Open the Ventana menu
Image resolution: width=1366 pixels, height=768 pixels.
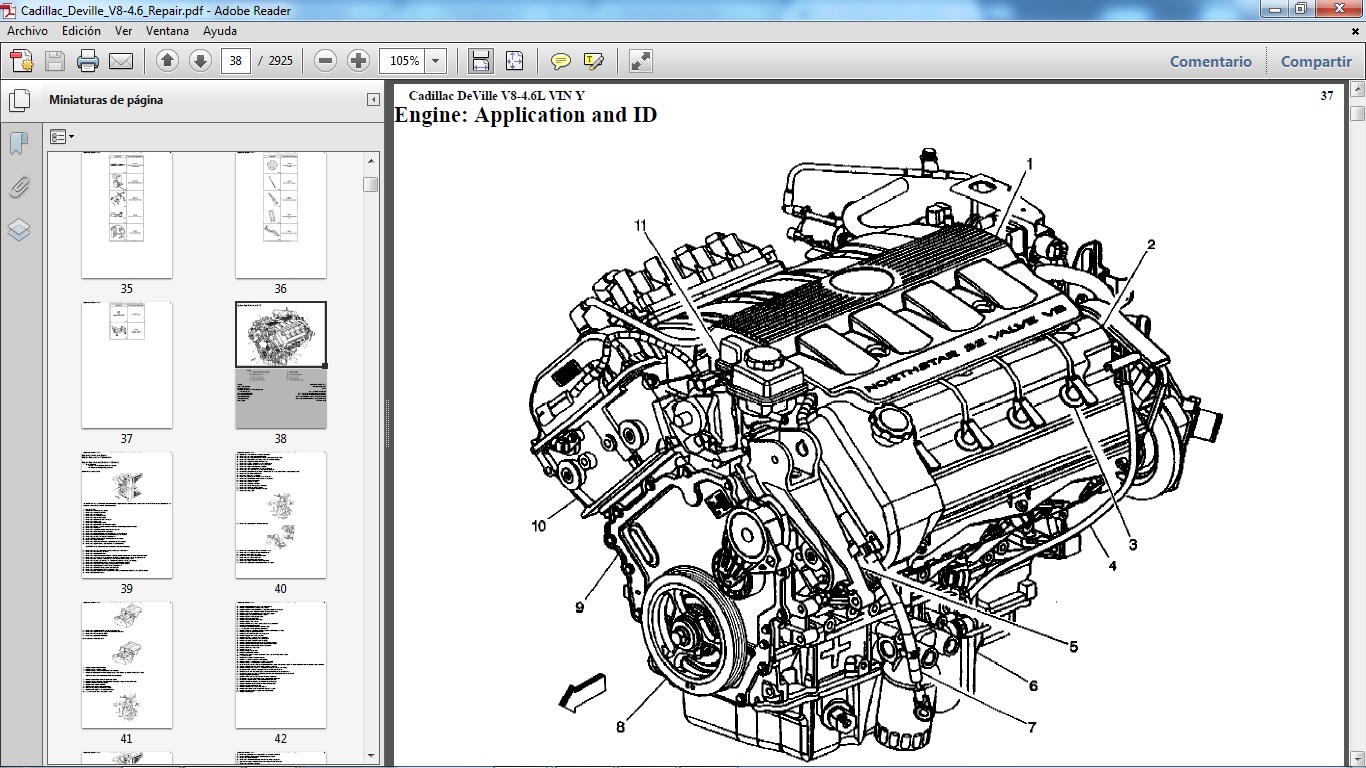pyautogui.click(x=167, y=31)
